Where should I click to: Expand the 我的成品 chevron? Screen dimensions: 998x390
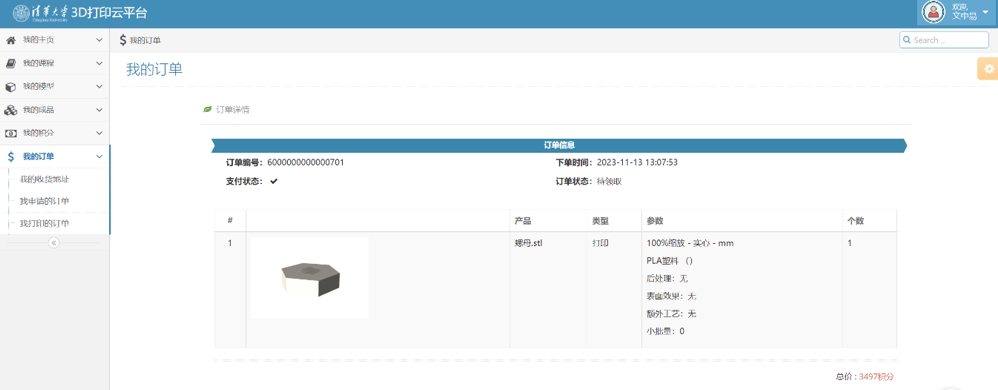99,110
